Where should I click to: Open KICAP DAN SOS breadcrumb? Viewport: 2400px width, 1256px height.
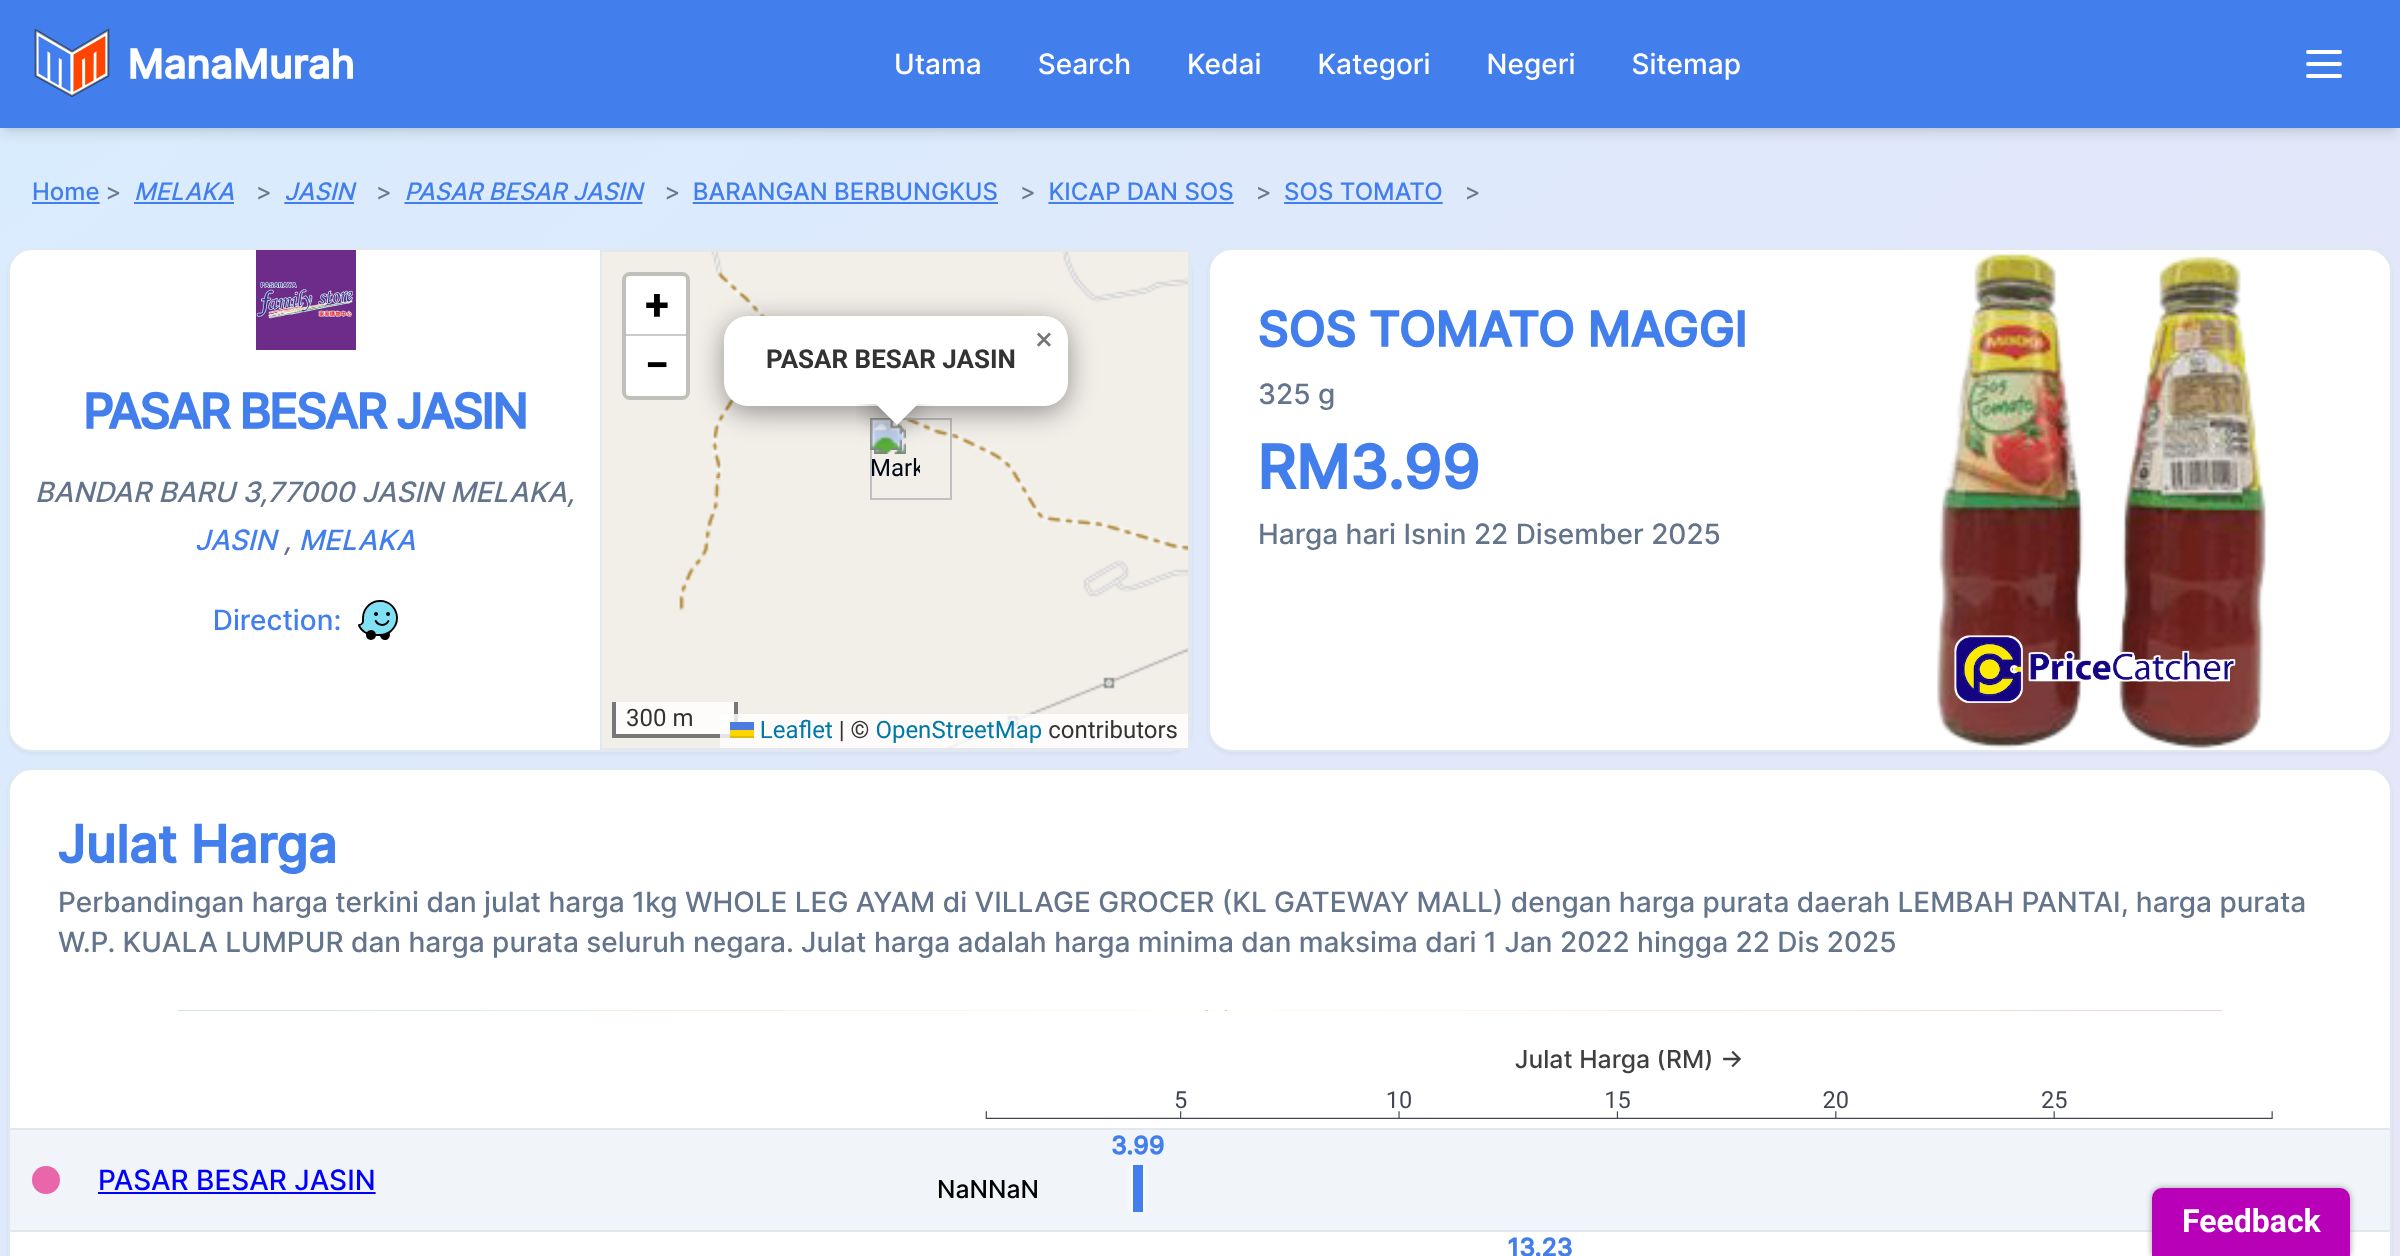1140,191
